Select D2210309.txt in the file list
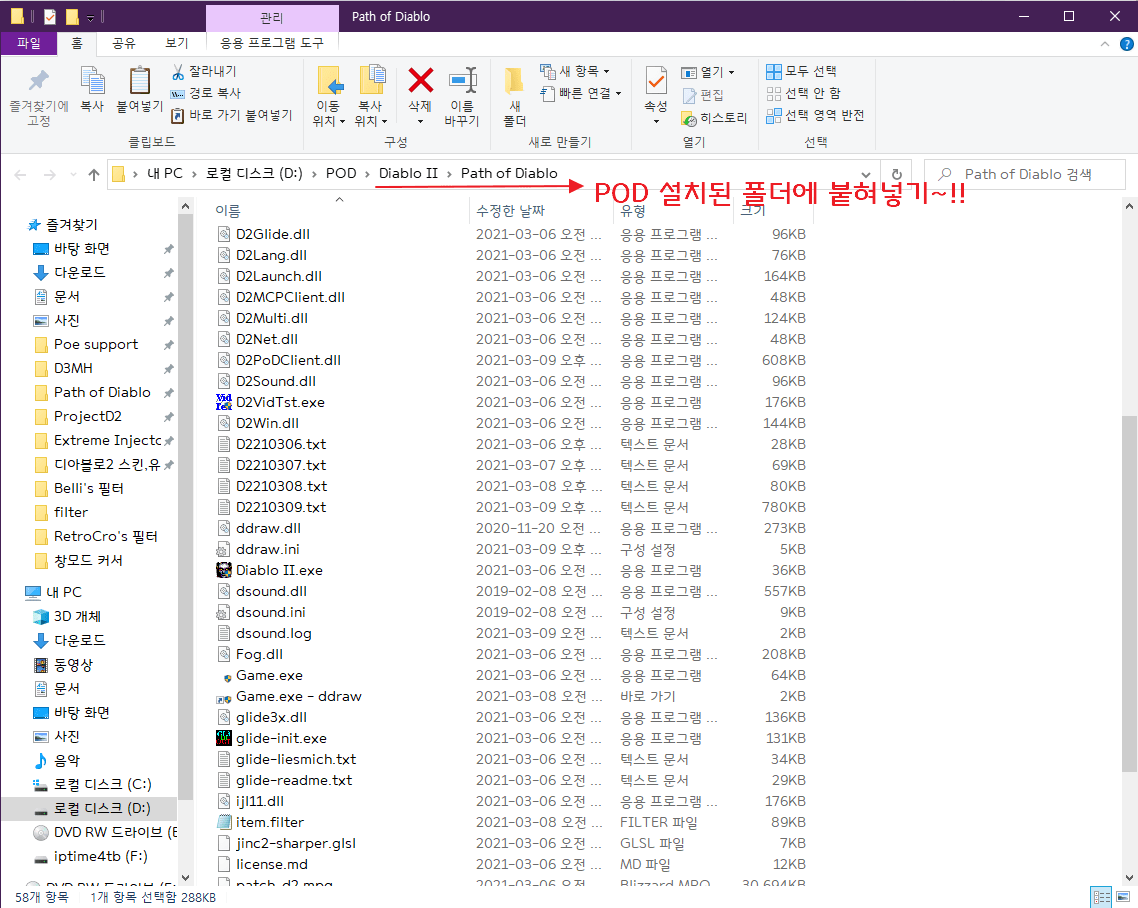Screen dimensions: 1138x908 click(281, 507)
